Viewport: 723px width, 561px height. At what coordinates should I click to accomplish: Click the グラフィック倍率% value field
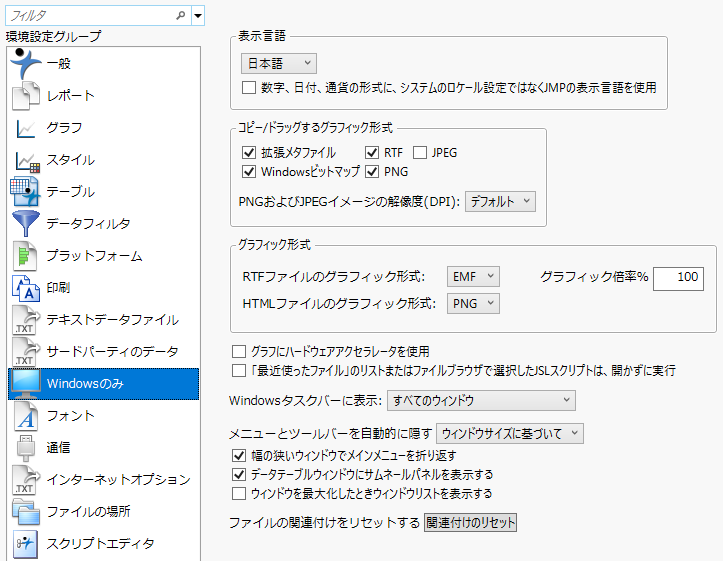[678, 278]
